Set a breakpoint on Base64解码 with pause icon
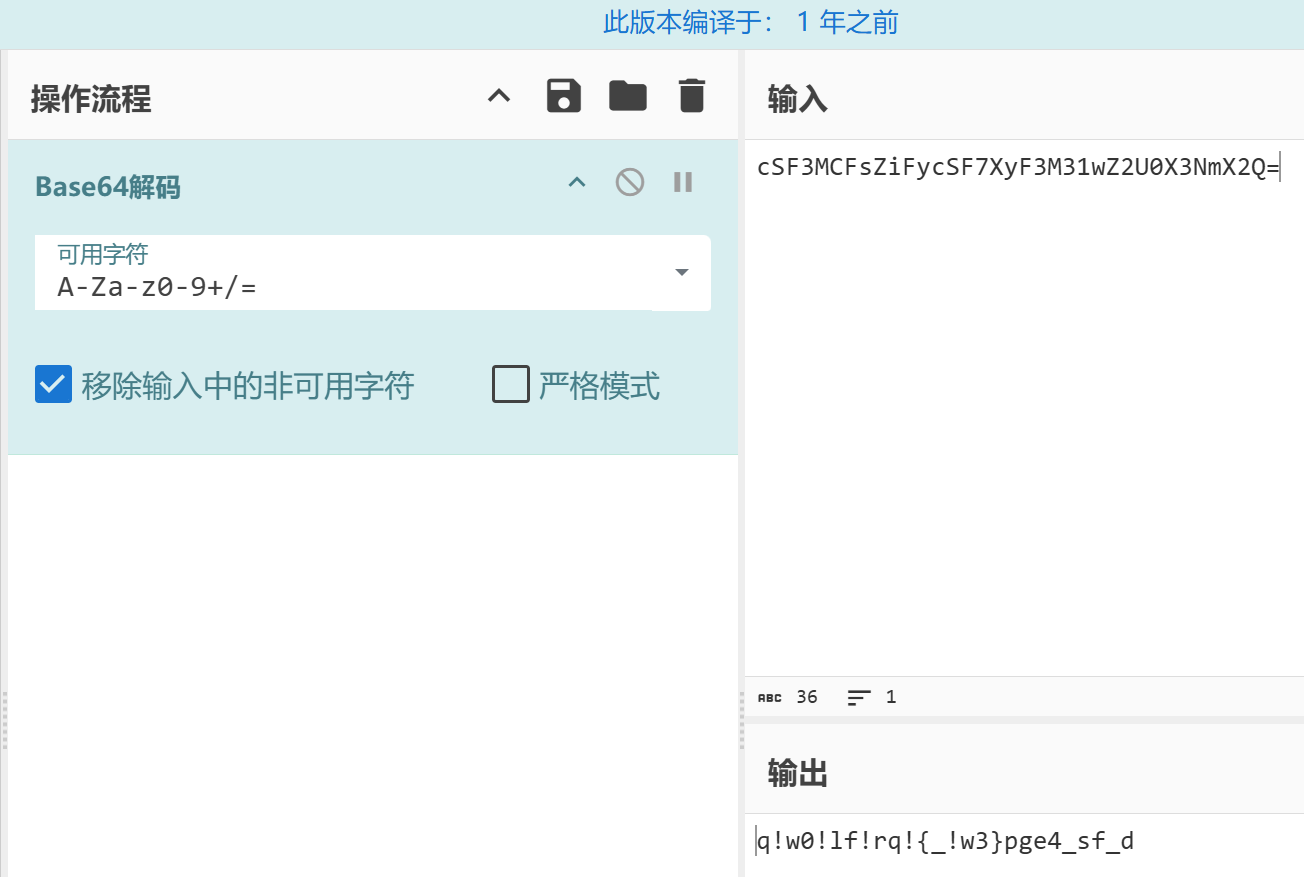 pyautogui.click(x=683, y=183)
